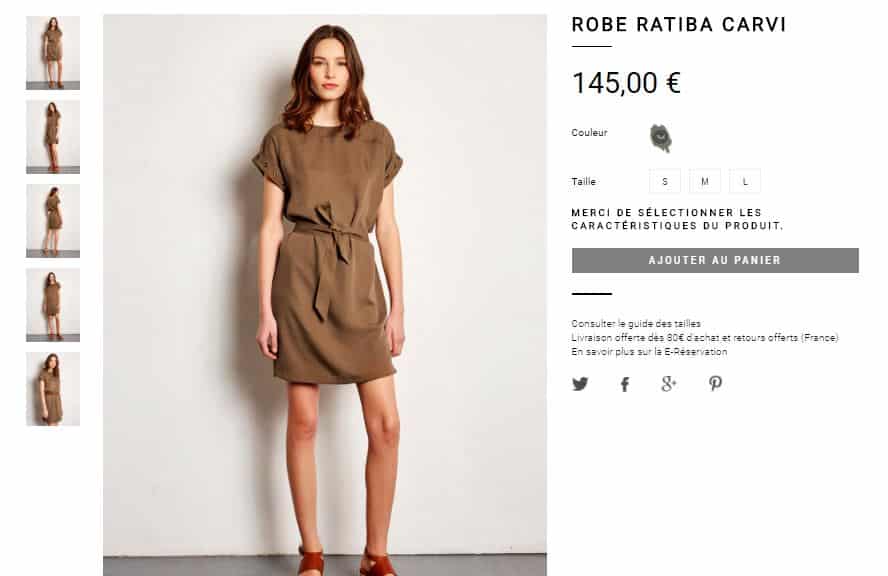View the fourth dress thumbnail
This screenshot has height=576, width=888.
click(53, 305)
